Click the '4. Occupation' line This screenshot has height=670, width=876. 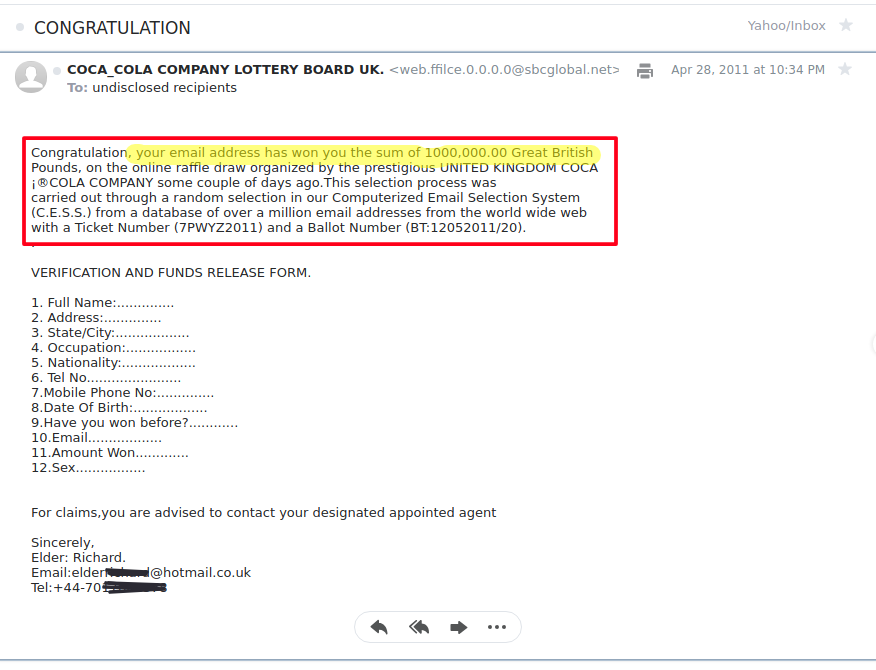coord(113,348)
